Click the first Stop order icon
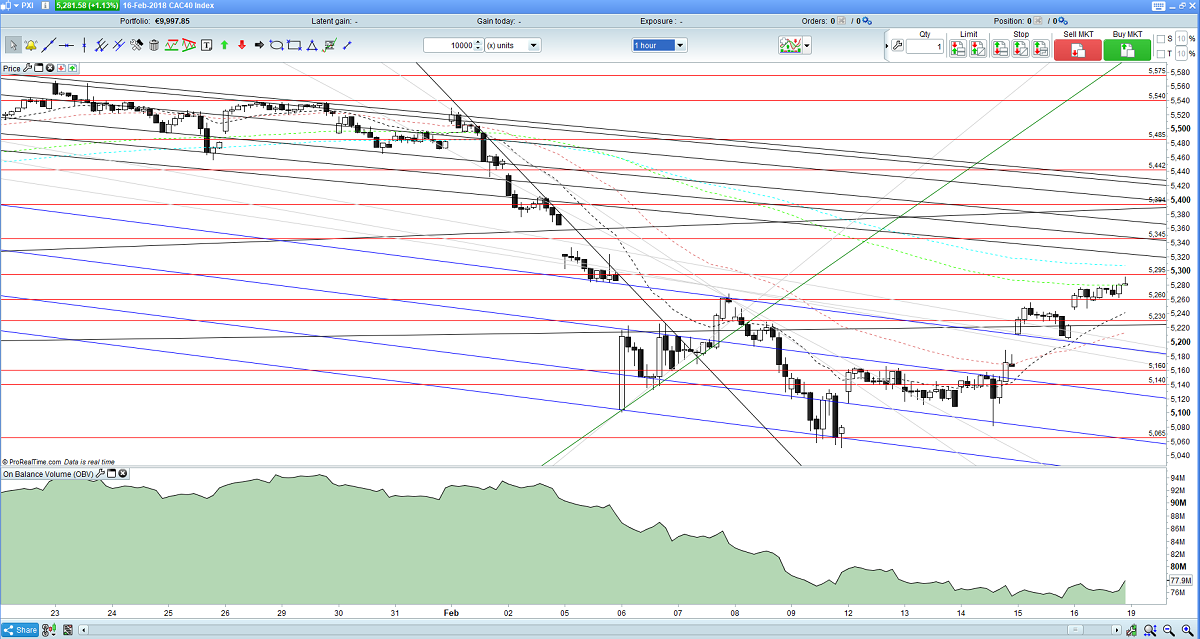 (x=1000, y=48)
